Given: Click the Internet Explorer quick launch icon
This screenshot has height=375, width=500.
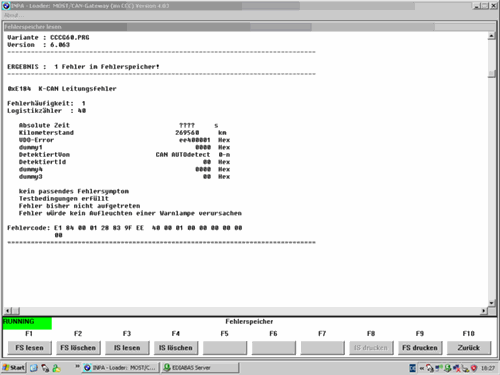Looking at the screenshot, I should click(34, 368).
